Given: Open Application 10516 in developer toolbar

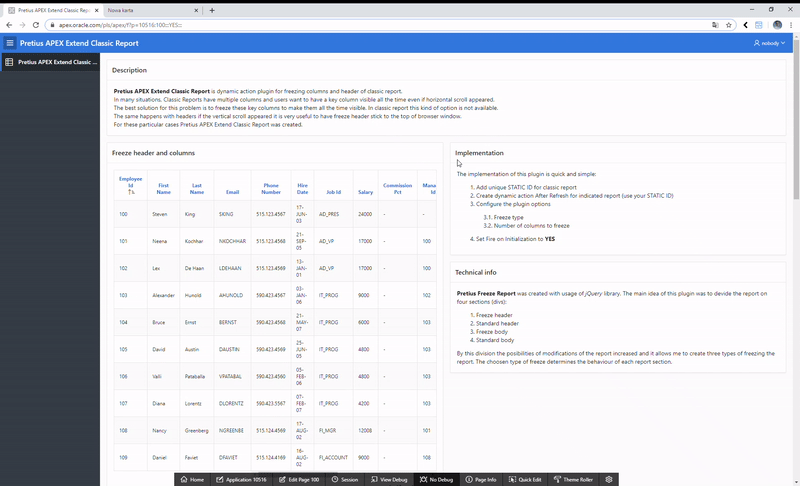Looking at the screenshot, I should (x=241, y=479).
